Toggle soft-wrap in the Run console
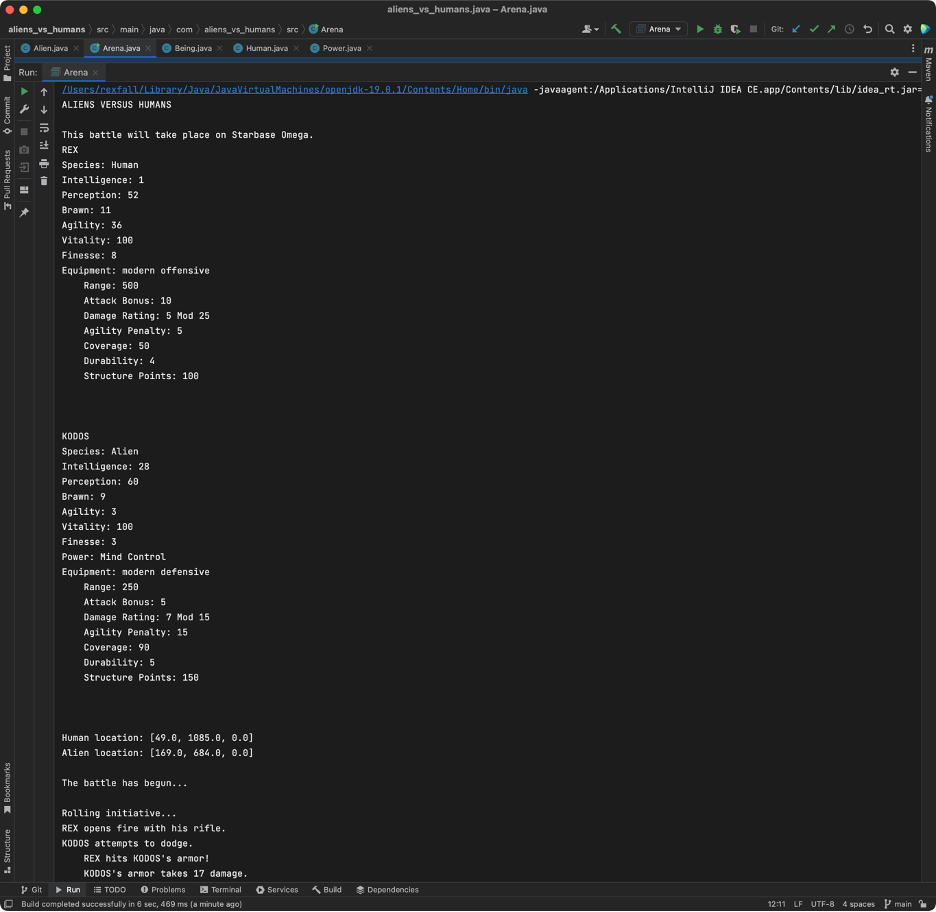Viewport: 936px width, 912px height. [43, 128]
